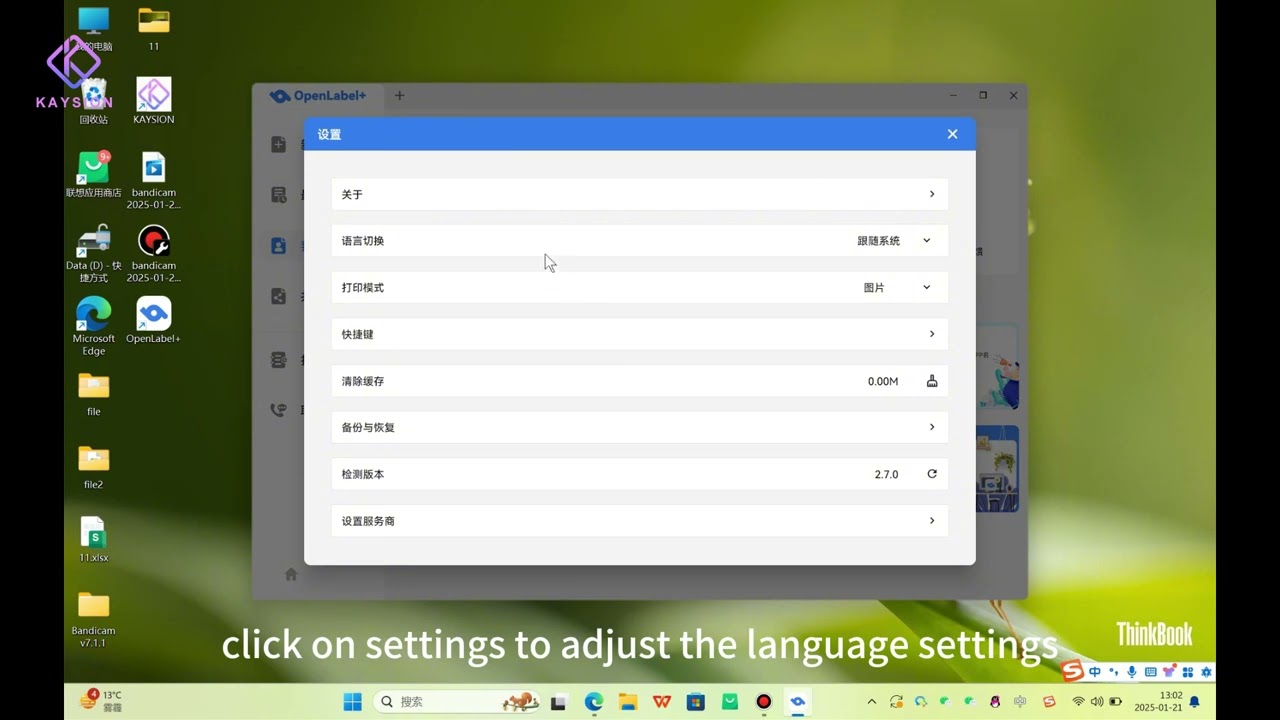The height and width of the screenshot is (720, 1280).
Task: Open Task View from the taskbar
Action: (x=559, y=702)
